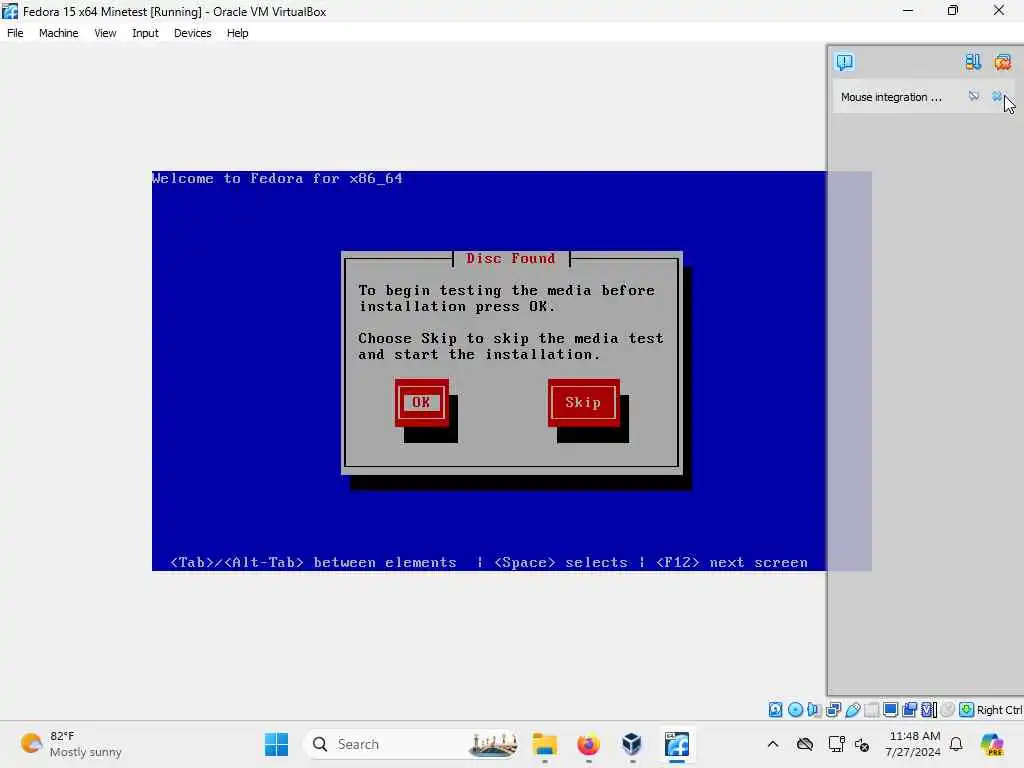Click the display monitor status icon
This screenshot has width=1024, height=768.
coord(890,710)
